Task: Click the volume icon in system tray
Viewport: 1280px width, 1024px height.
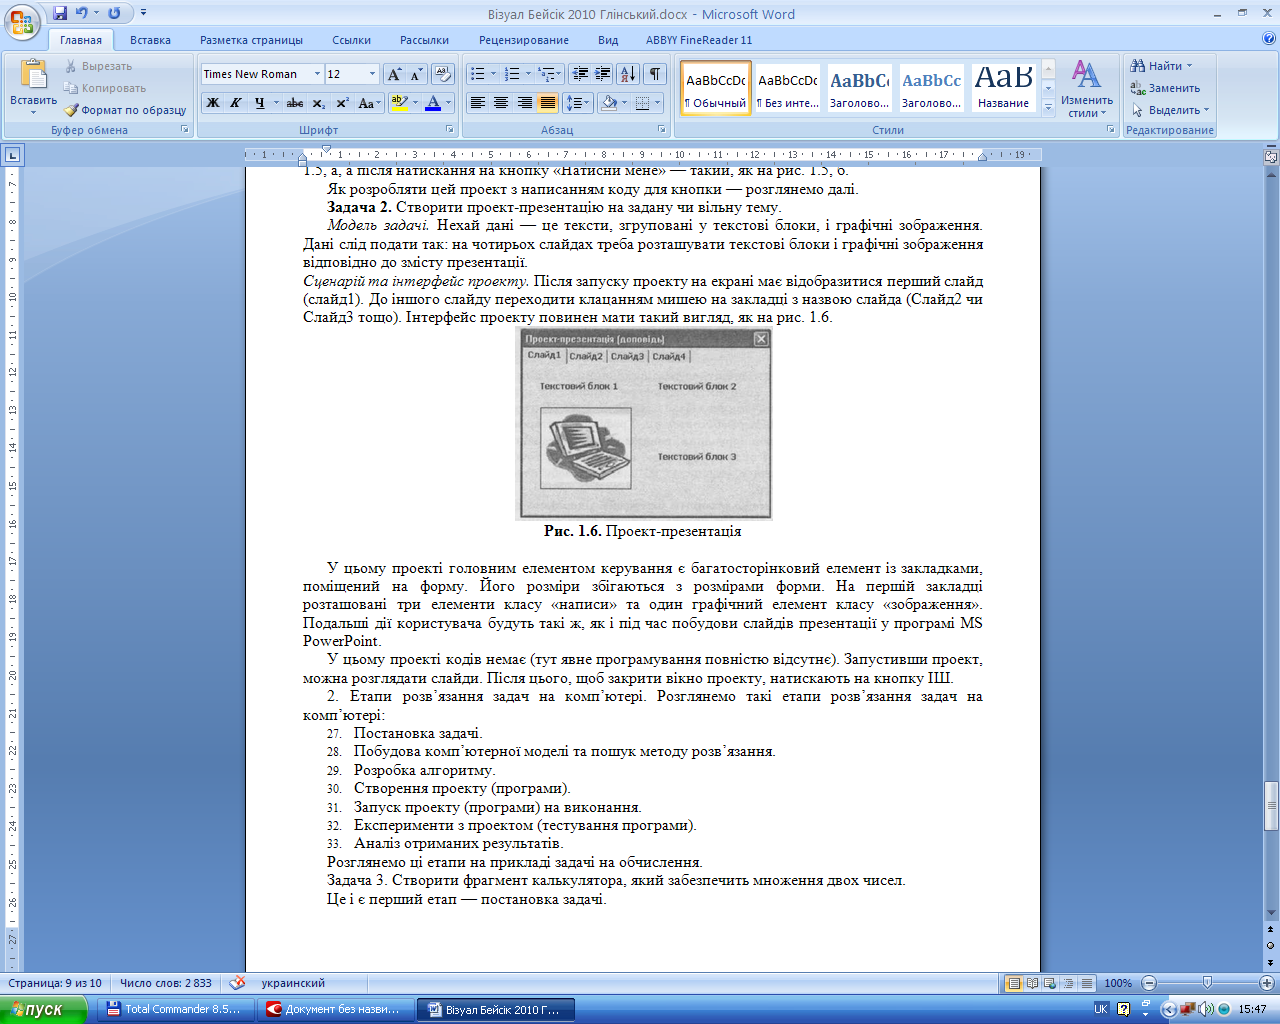Action: click(x=1205, y=1009)
